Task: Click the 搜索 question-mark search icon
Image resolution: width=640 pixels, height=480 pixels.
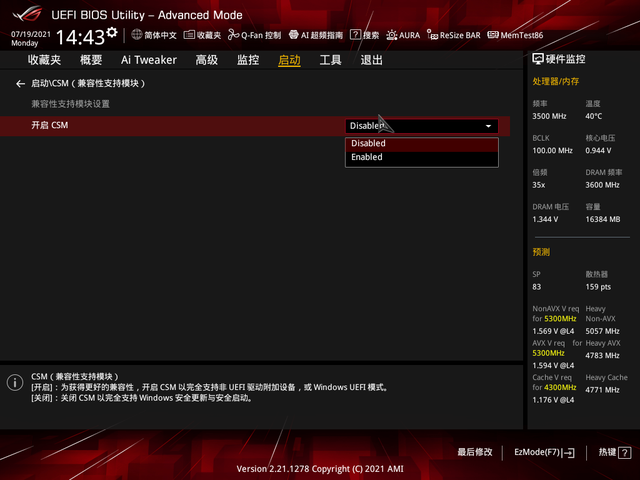Action: 356,35
